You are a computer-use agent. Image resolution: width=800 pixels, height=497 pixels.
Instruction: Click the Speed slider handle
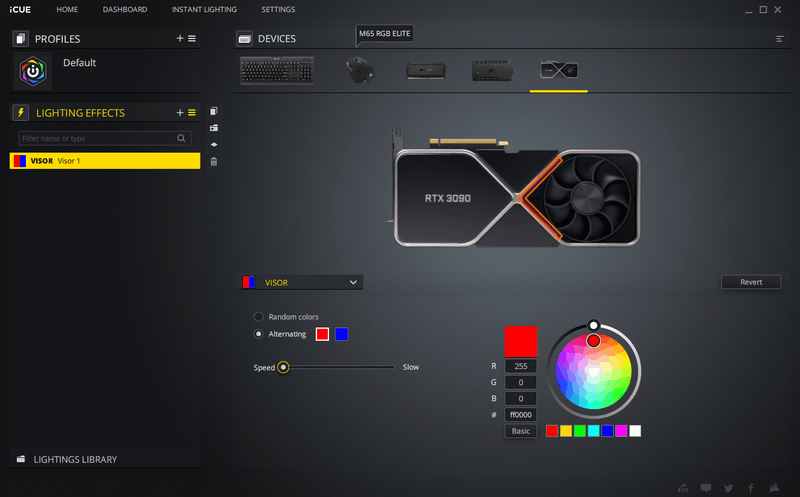(283, 367)
